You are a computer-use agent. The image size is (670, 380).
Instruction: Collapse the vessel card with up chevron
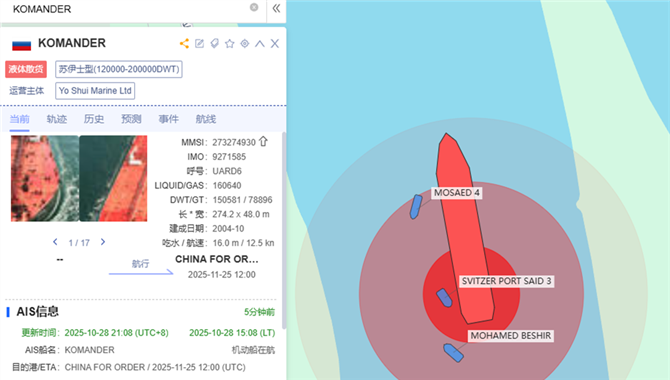point(260,44)
